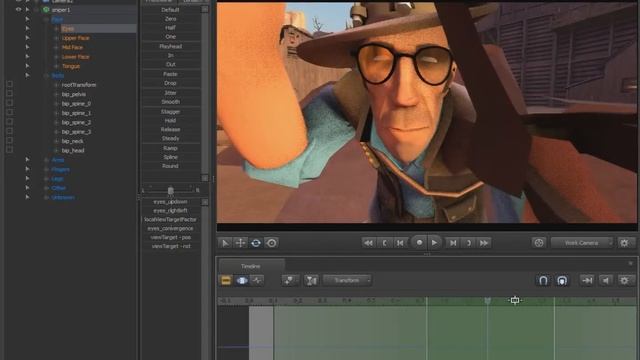Toggle the first magnet snap icon

coord(543,280)
